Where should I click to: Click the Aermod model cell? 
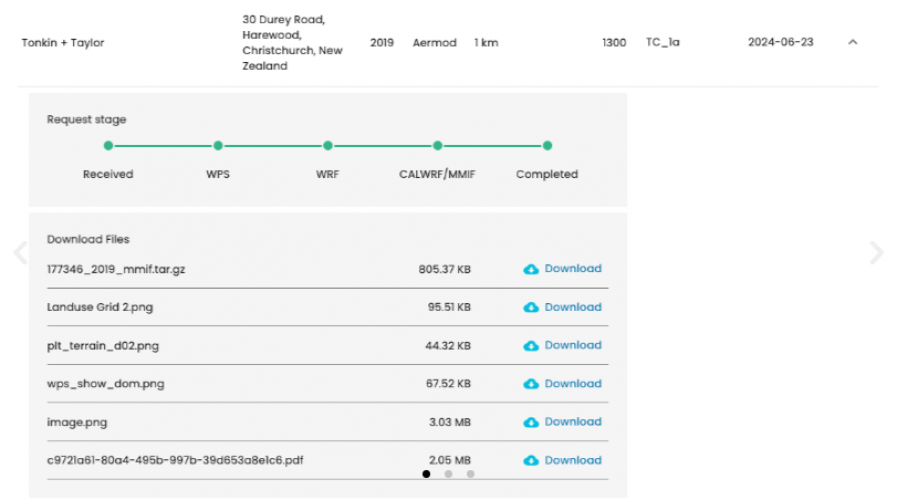[x=435, y=42]
